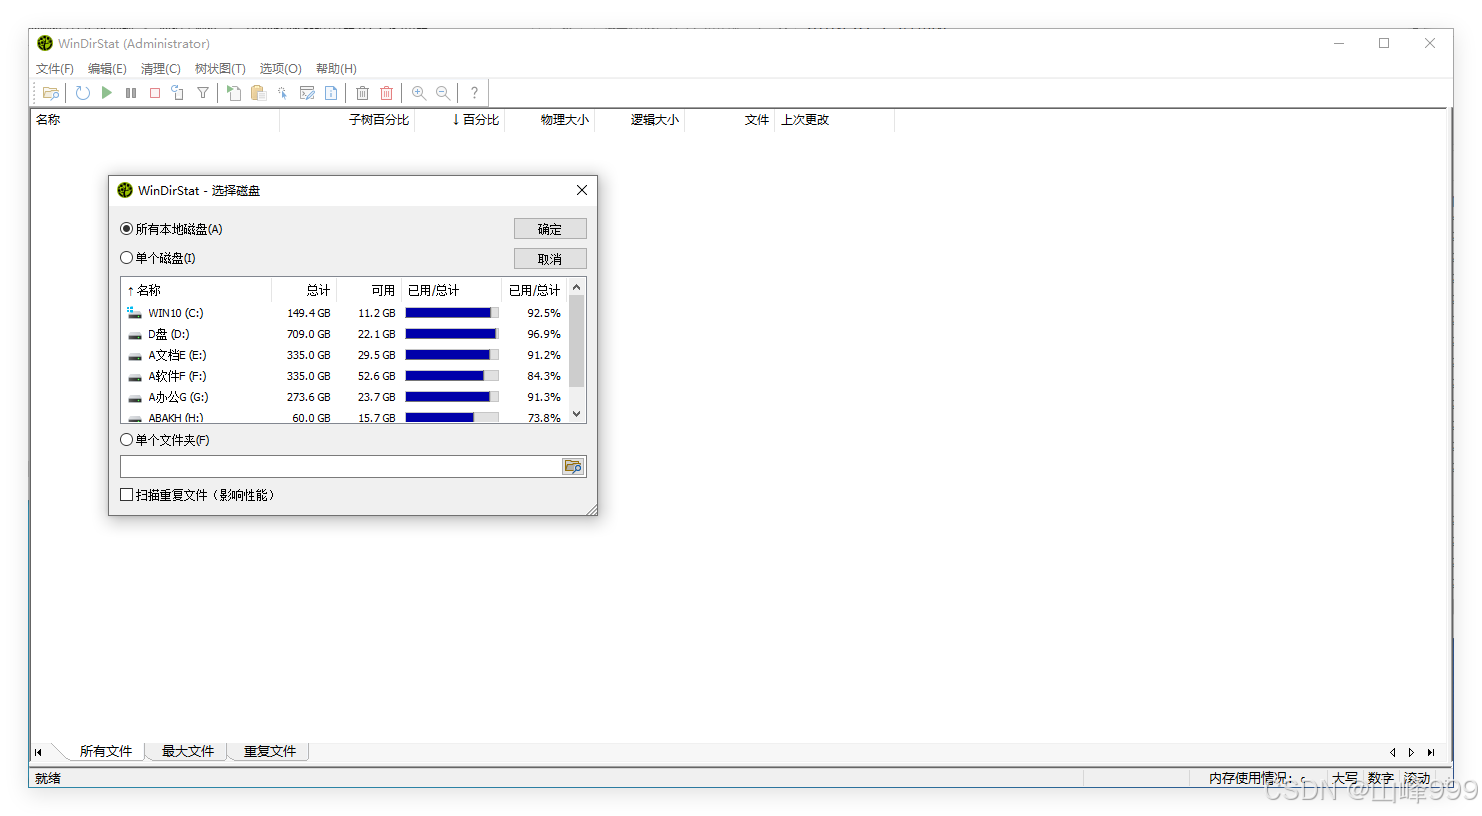
Task: Click the red permanent delete icon
Action: point(387,93)
